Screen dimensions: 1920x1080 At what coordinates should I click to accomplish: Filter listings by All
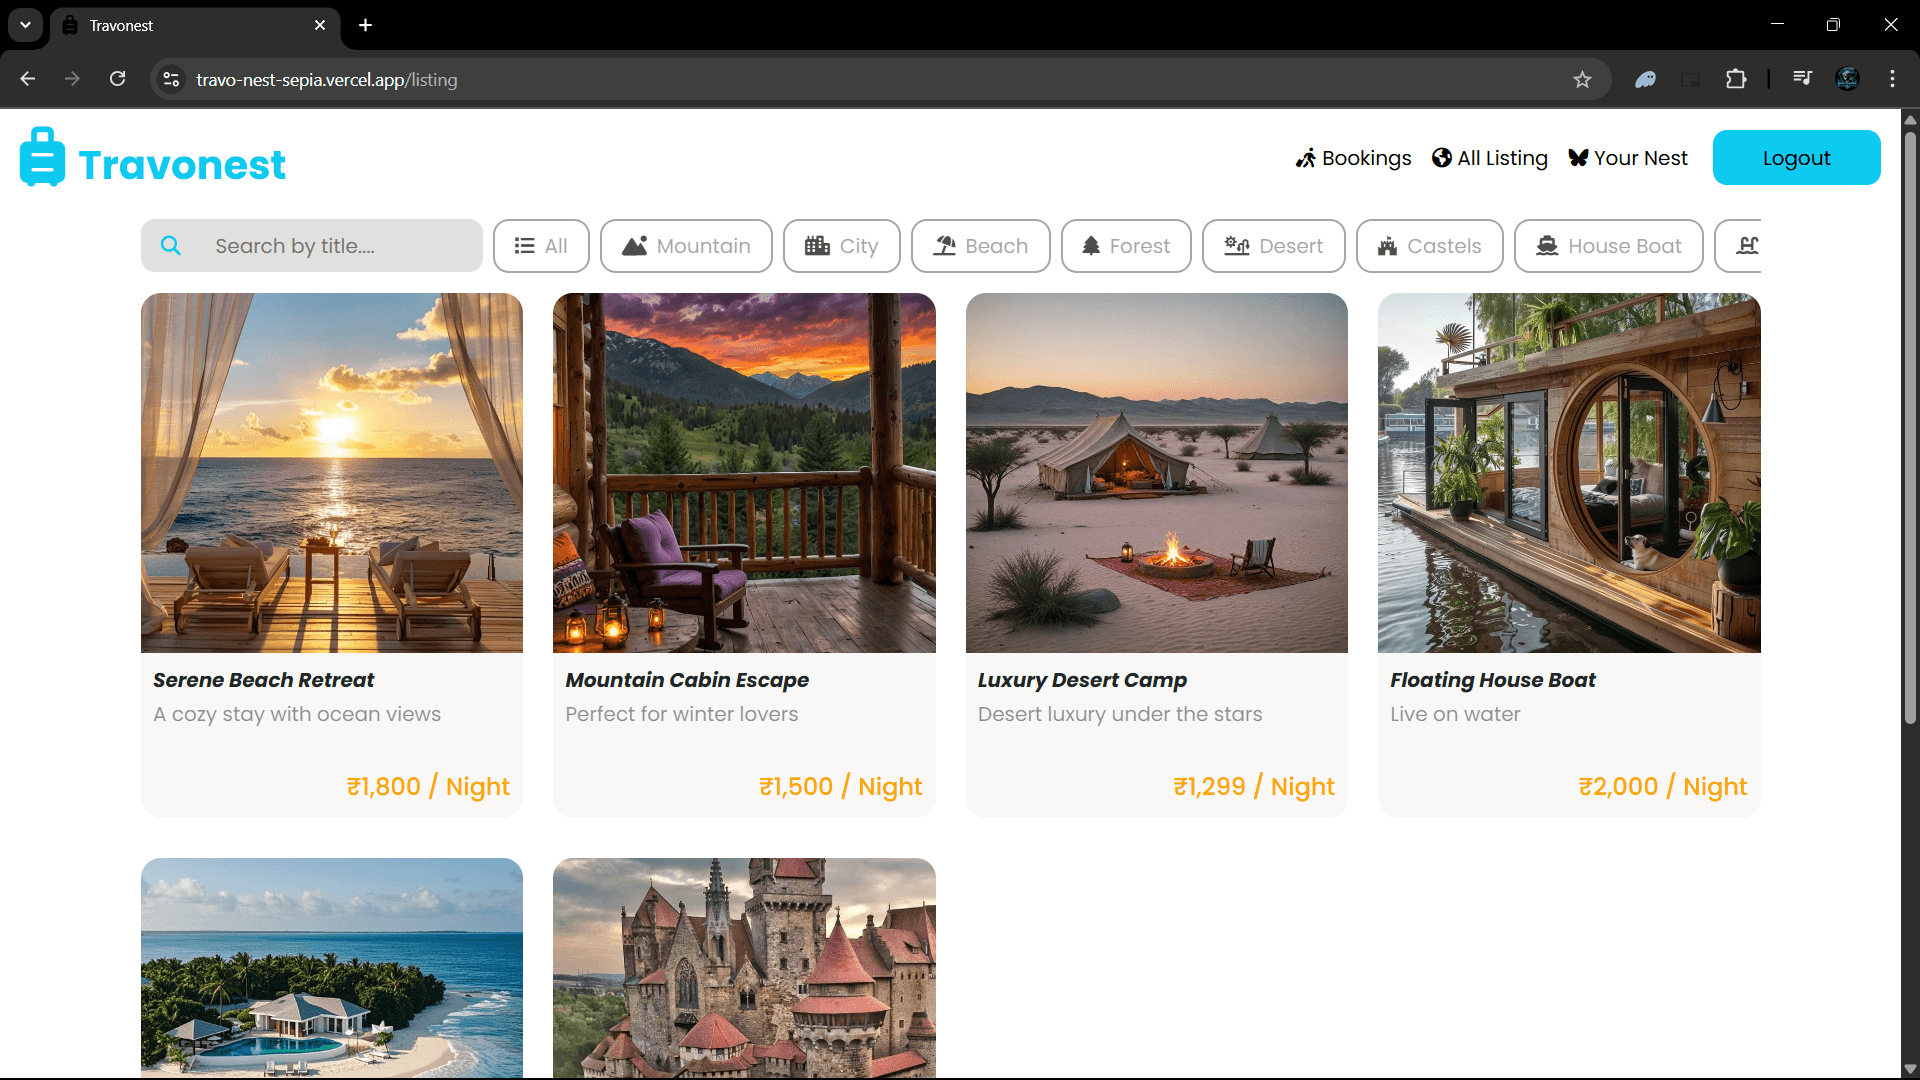coord(541,246)
